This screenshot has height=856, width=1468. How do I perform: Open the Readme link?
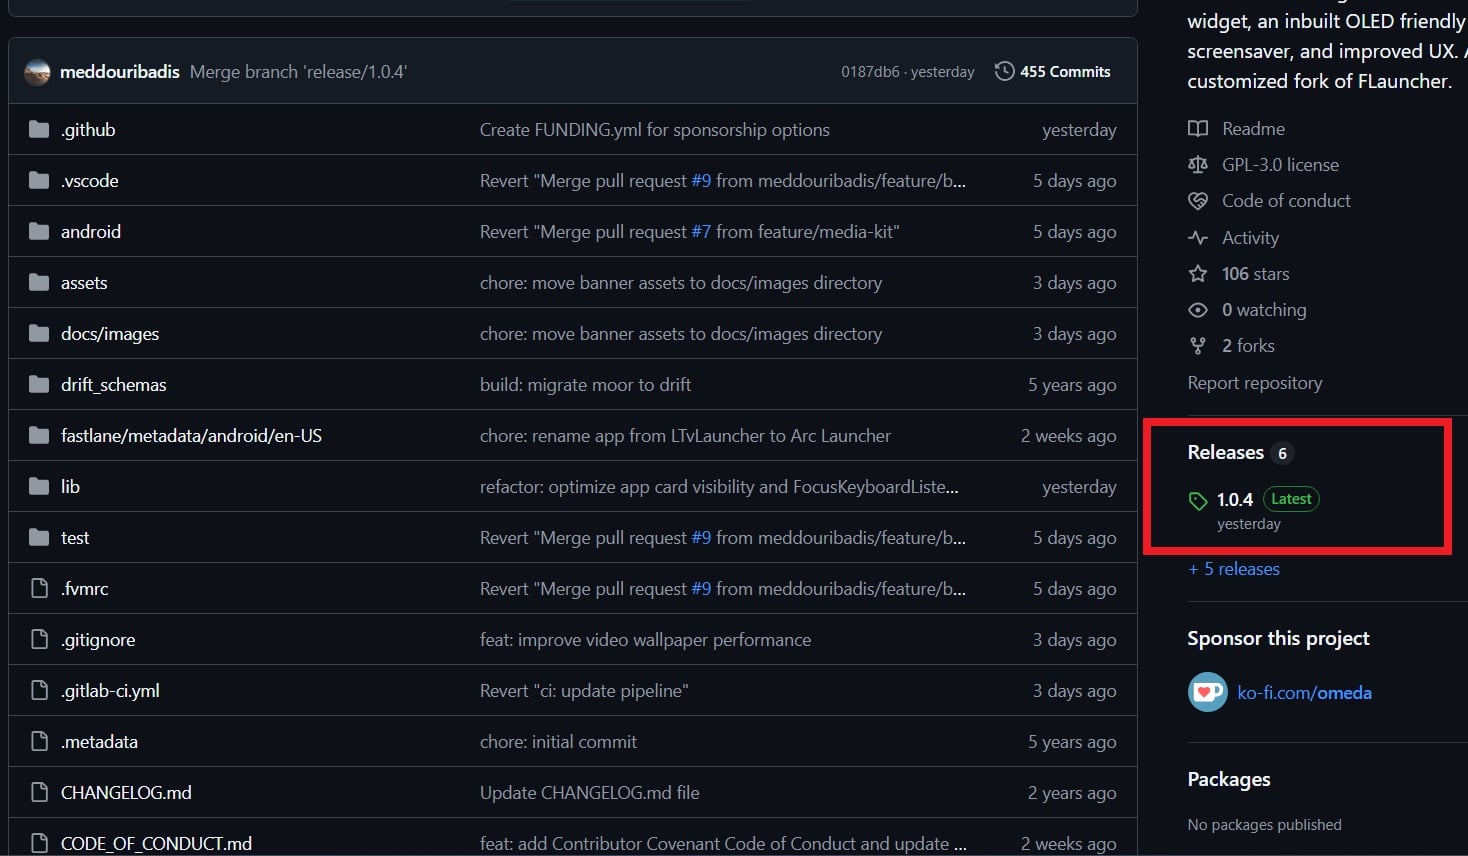pyautogui.click(x=1253, y=129)
